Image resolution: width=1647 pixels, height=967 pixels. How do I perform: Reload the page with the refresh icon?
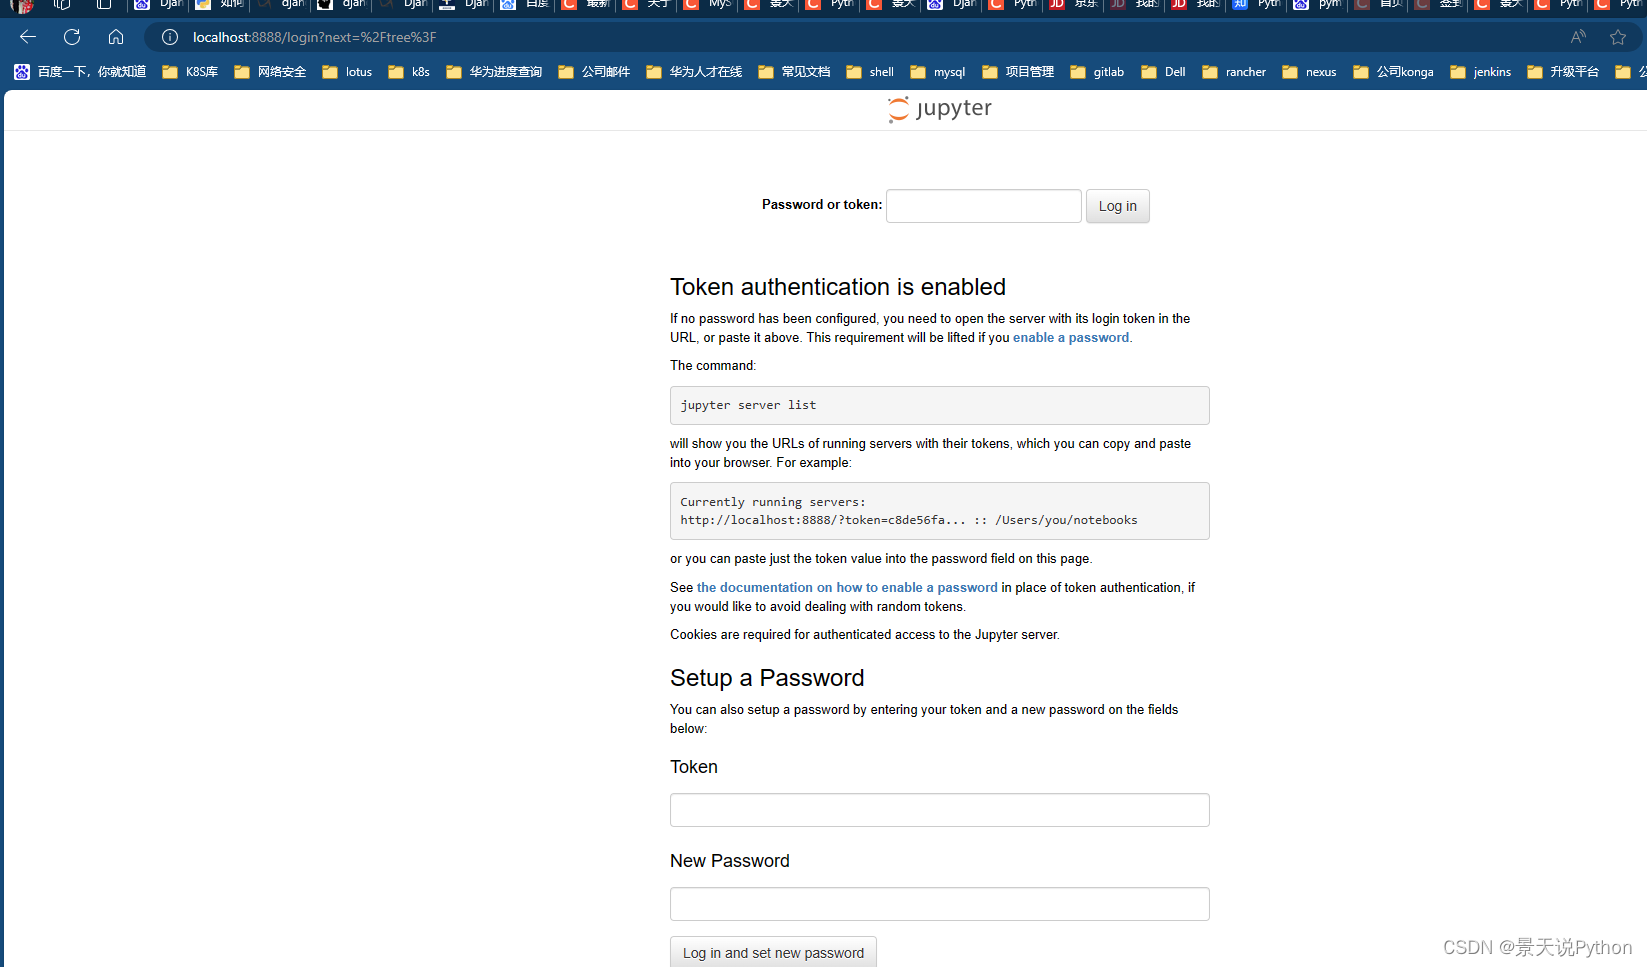coord(72,37)
